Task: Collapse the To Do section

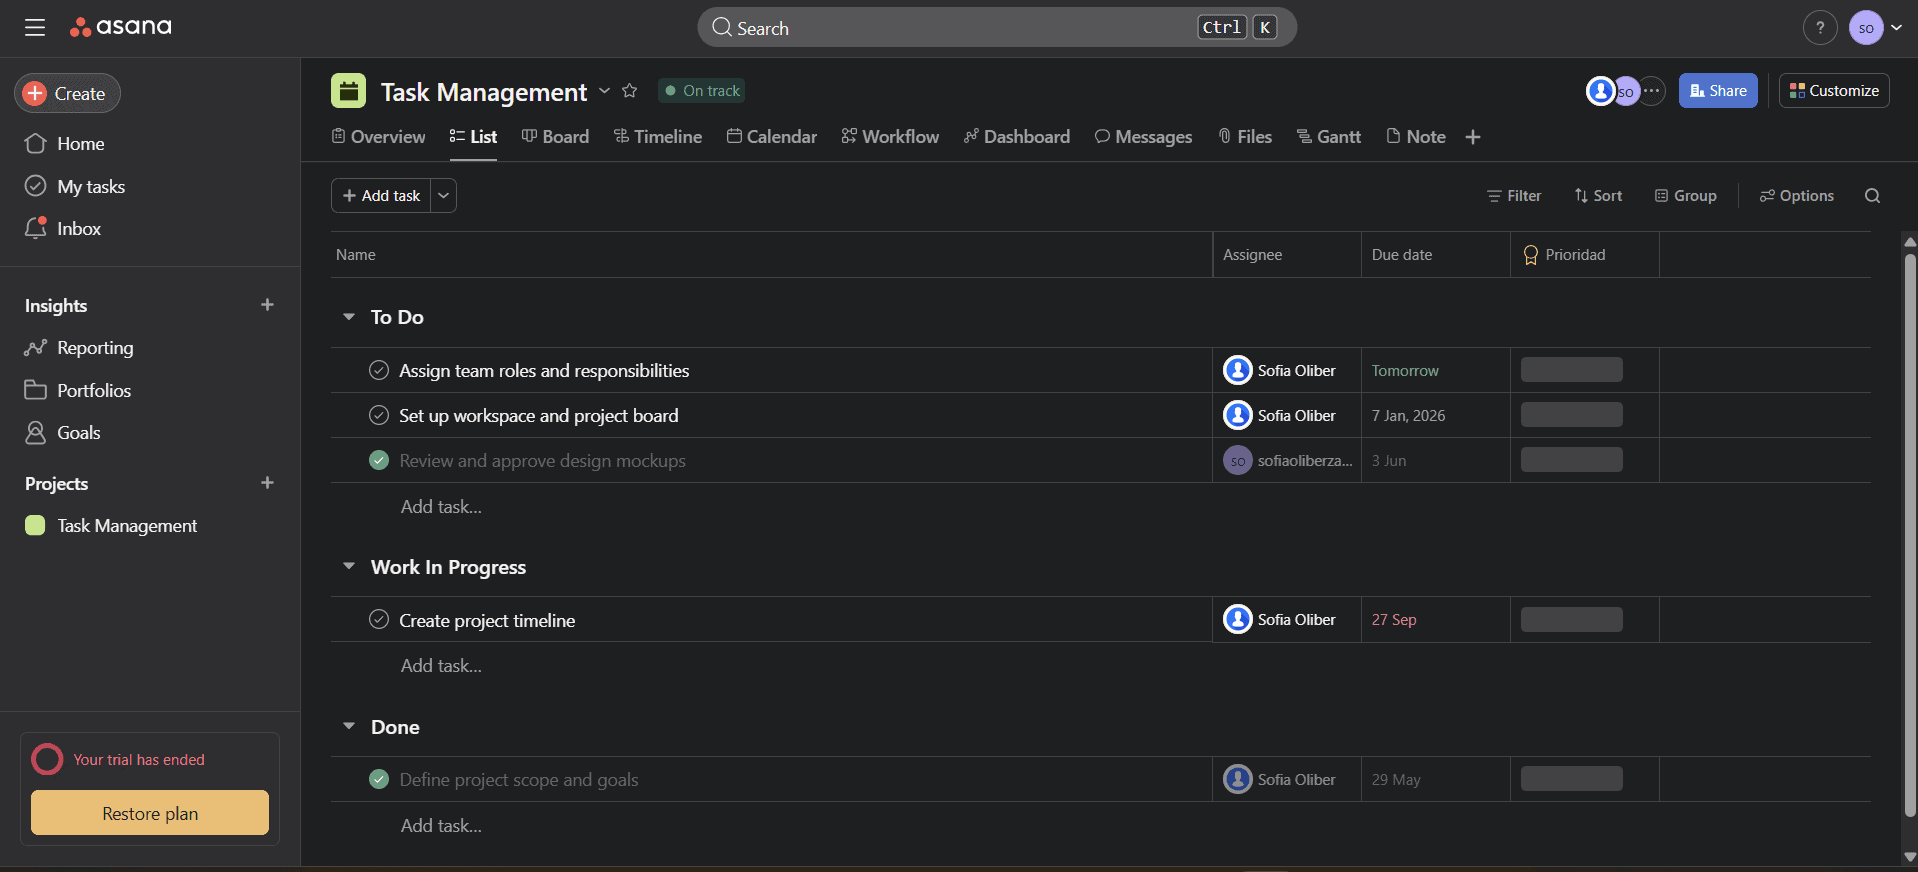Action: pyautogui.click(x=349, y=317)
